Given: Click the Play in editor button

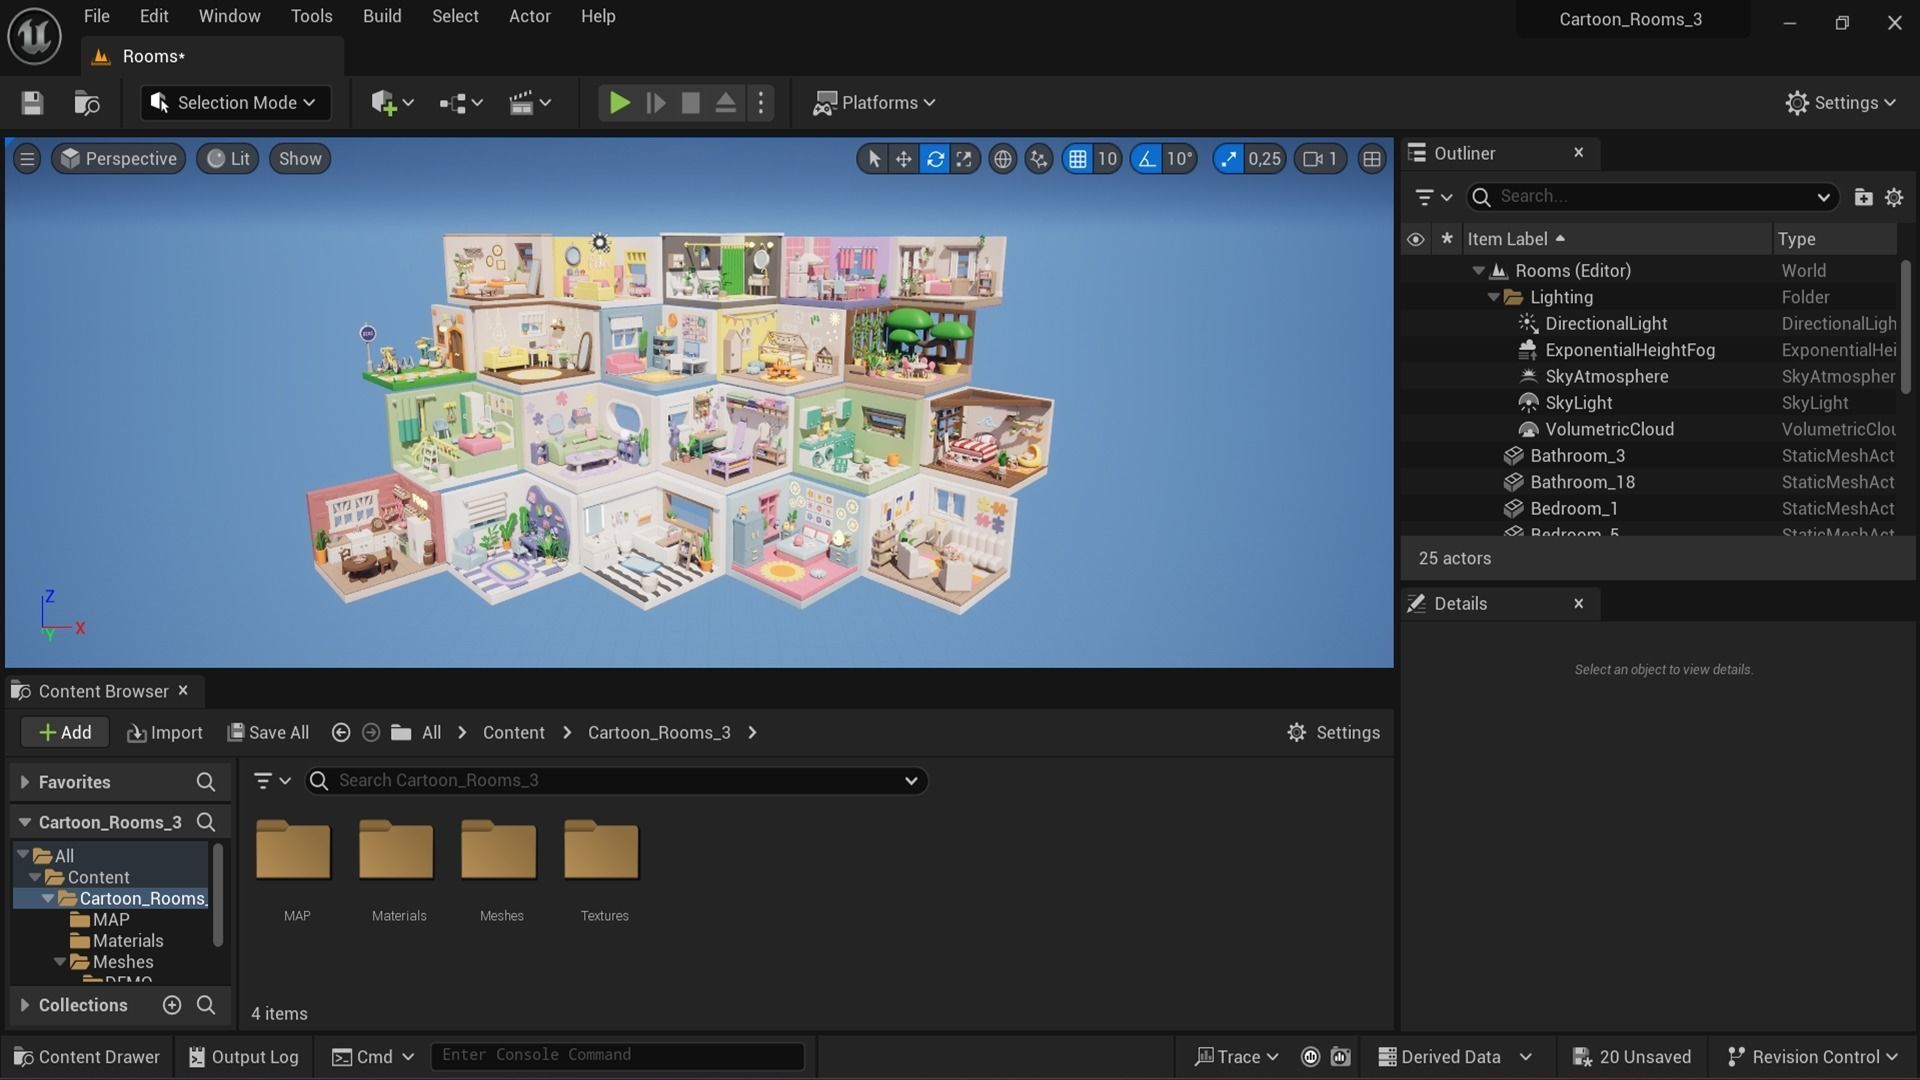Looking at the screenshot, I should click(619, 103).
